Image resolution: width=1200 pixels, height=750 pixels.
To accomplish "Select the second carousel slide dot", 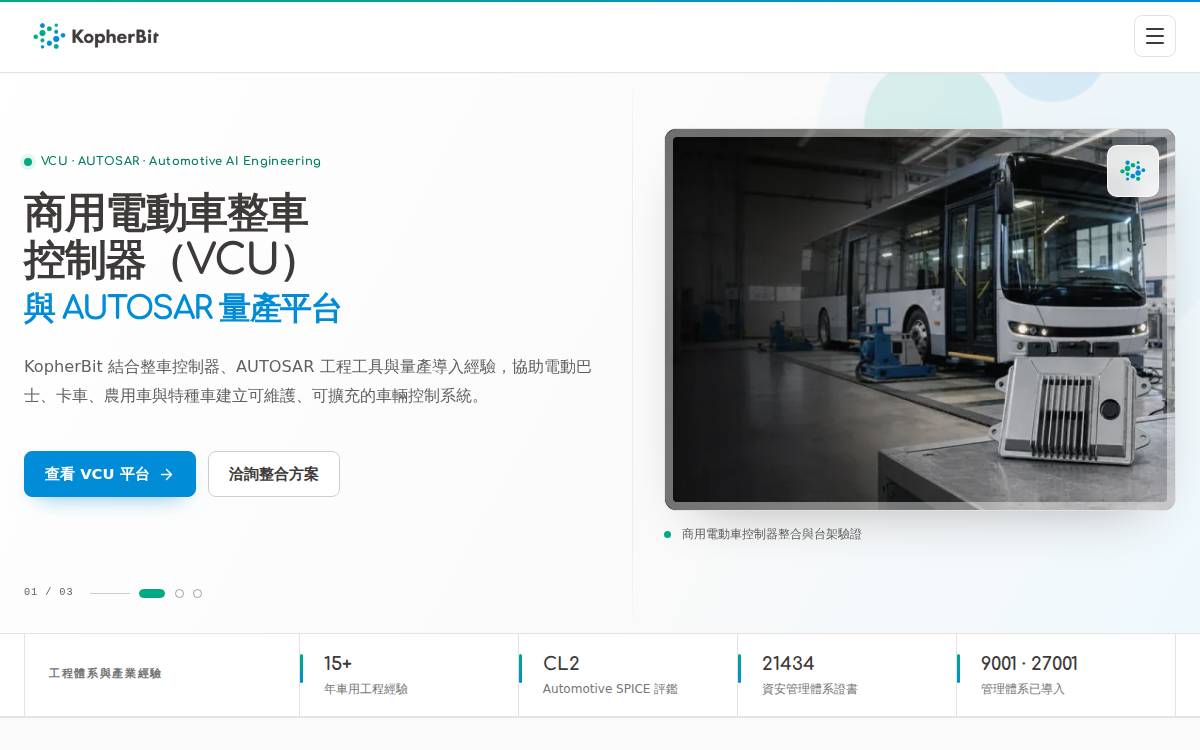I will tap(179, 593).
